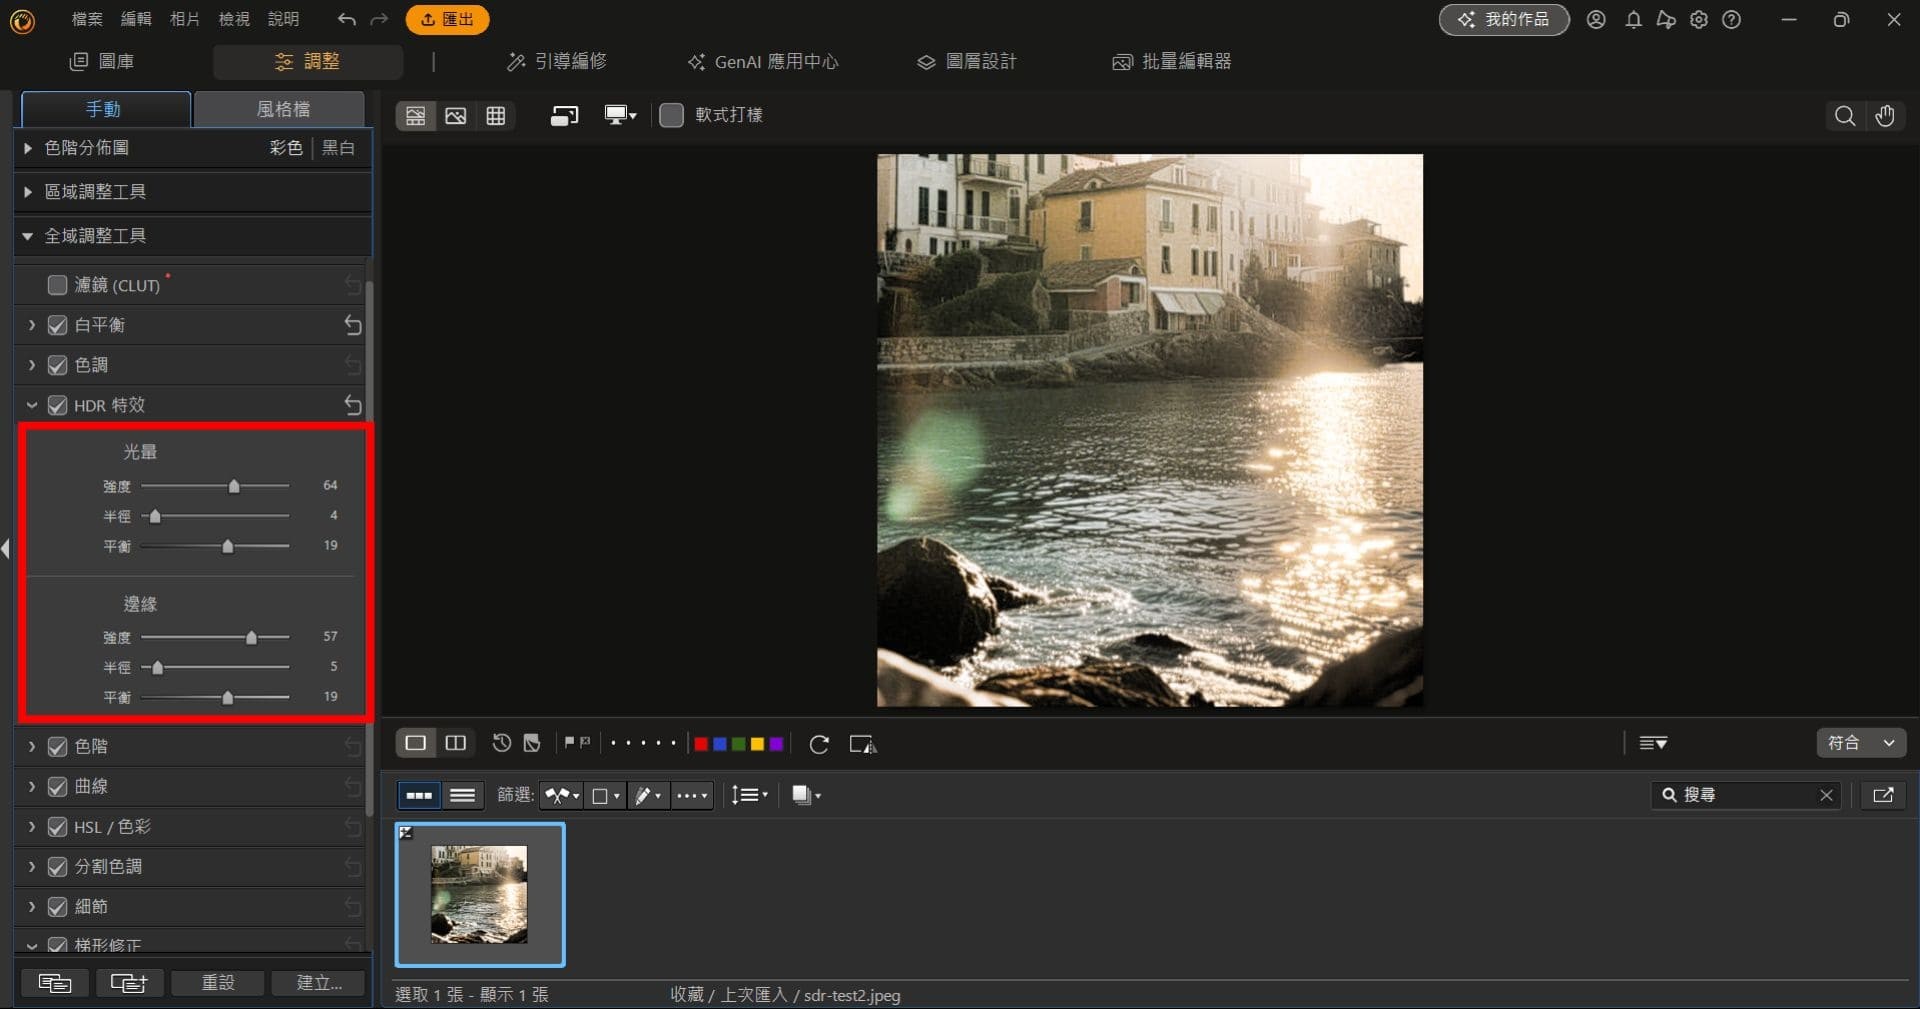The height and width of the screenshot is (1009, 1920).
Task: Select the pan hand tool icon
Action: [1886, 116]
